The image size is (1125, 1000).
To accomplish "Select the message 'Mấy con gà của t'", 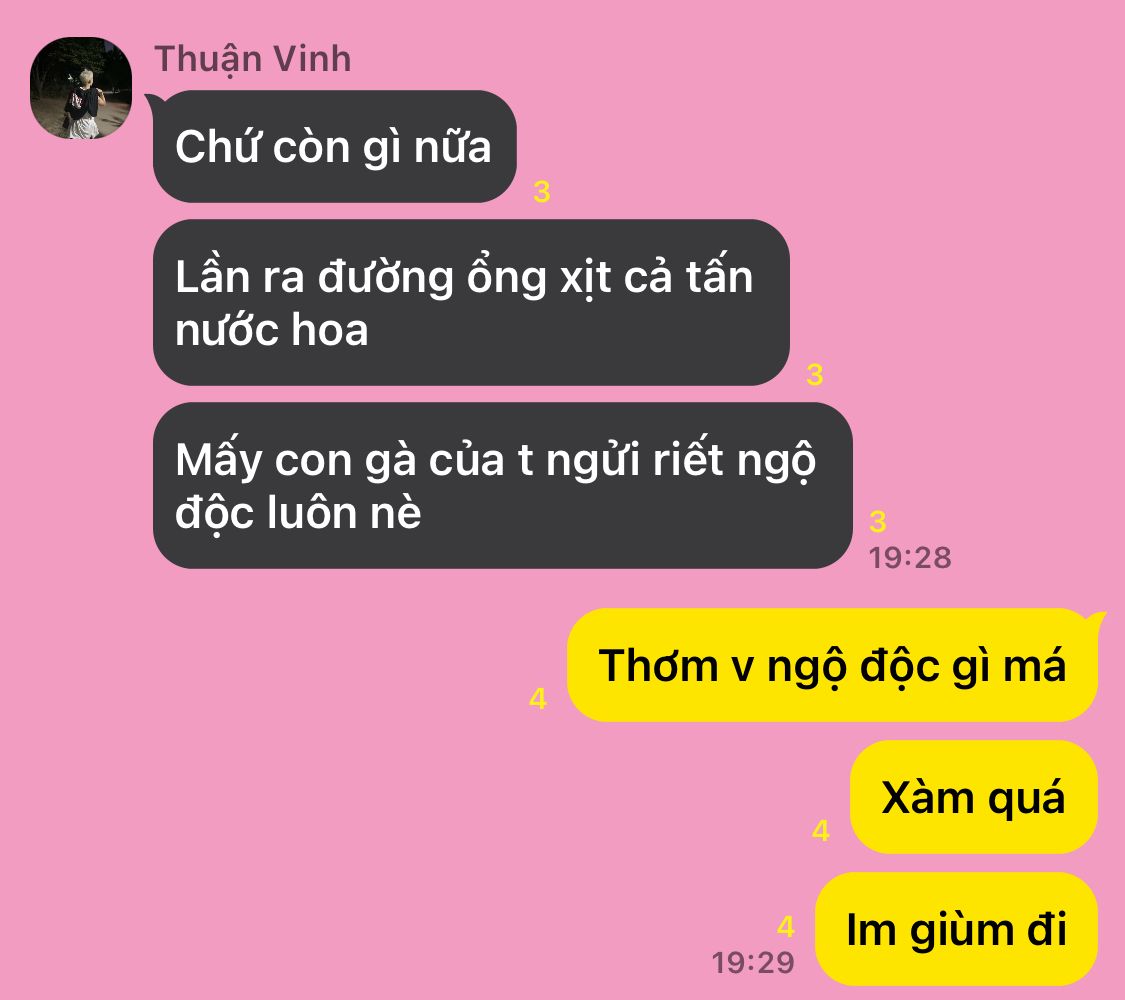I will click(x=502, y=485).
